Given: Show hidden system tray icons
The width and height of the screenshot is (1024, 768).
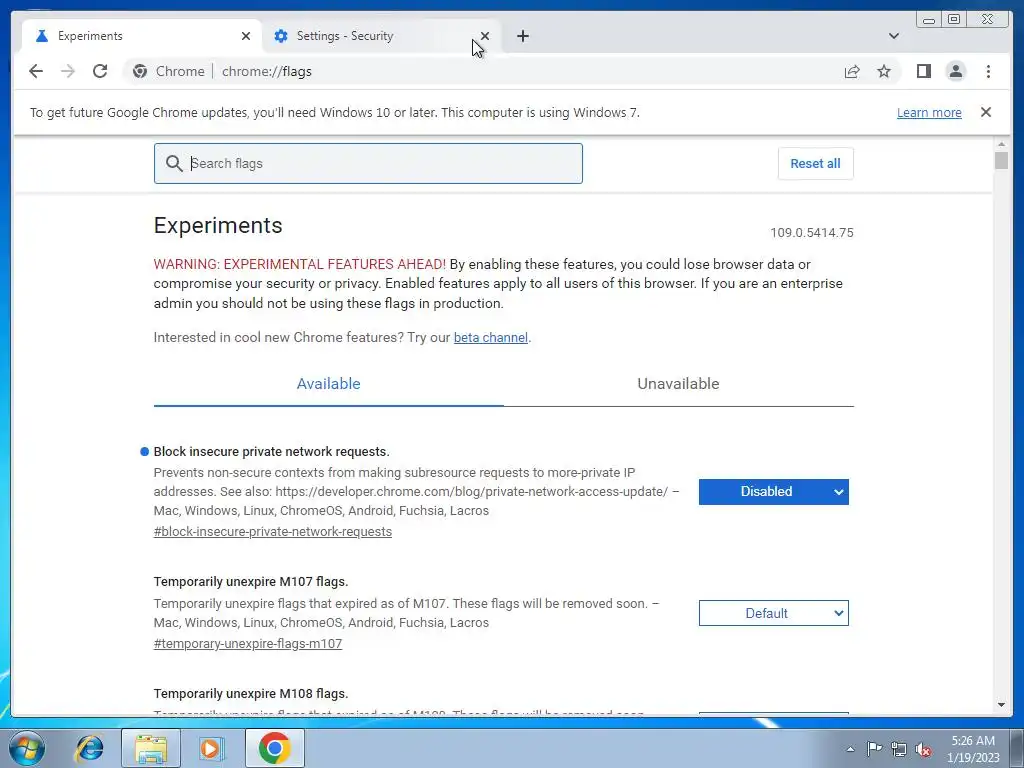Looking at the screenshot, I should [850, 749].
